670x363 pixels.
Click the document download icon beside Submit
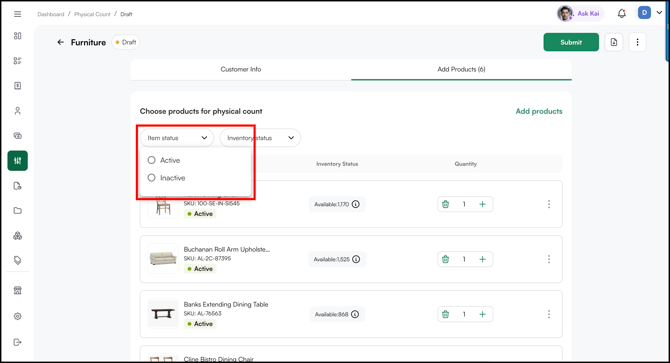tap(614, 42)
